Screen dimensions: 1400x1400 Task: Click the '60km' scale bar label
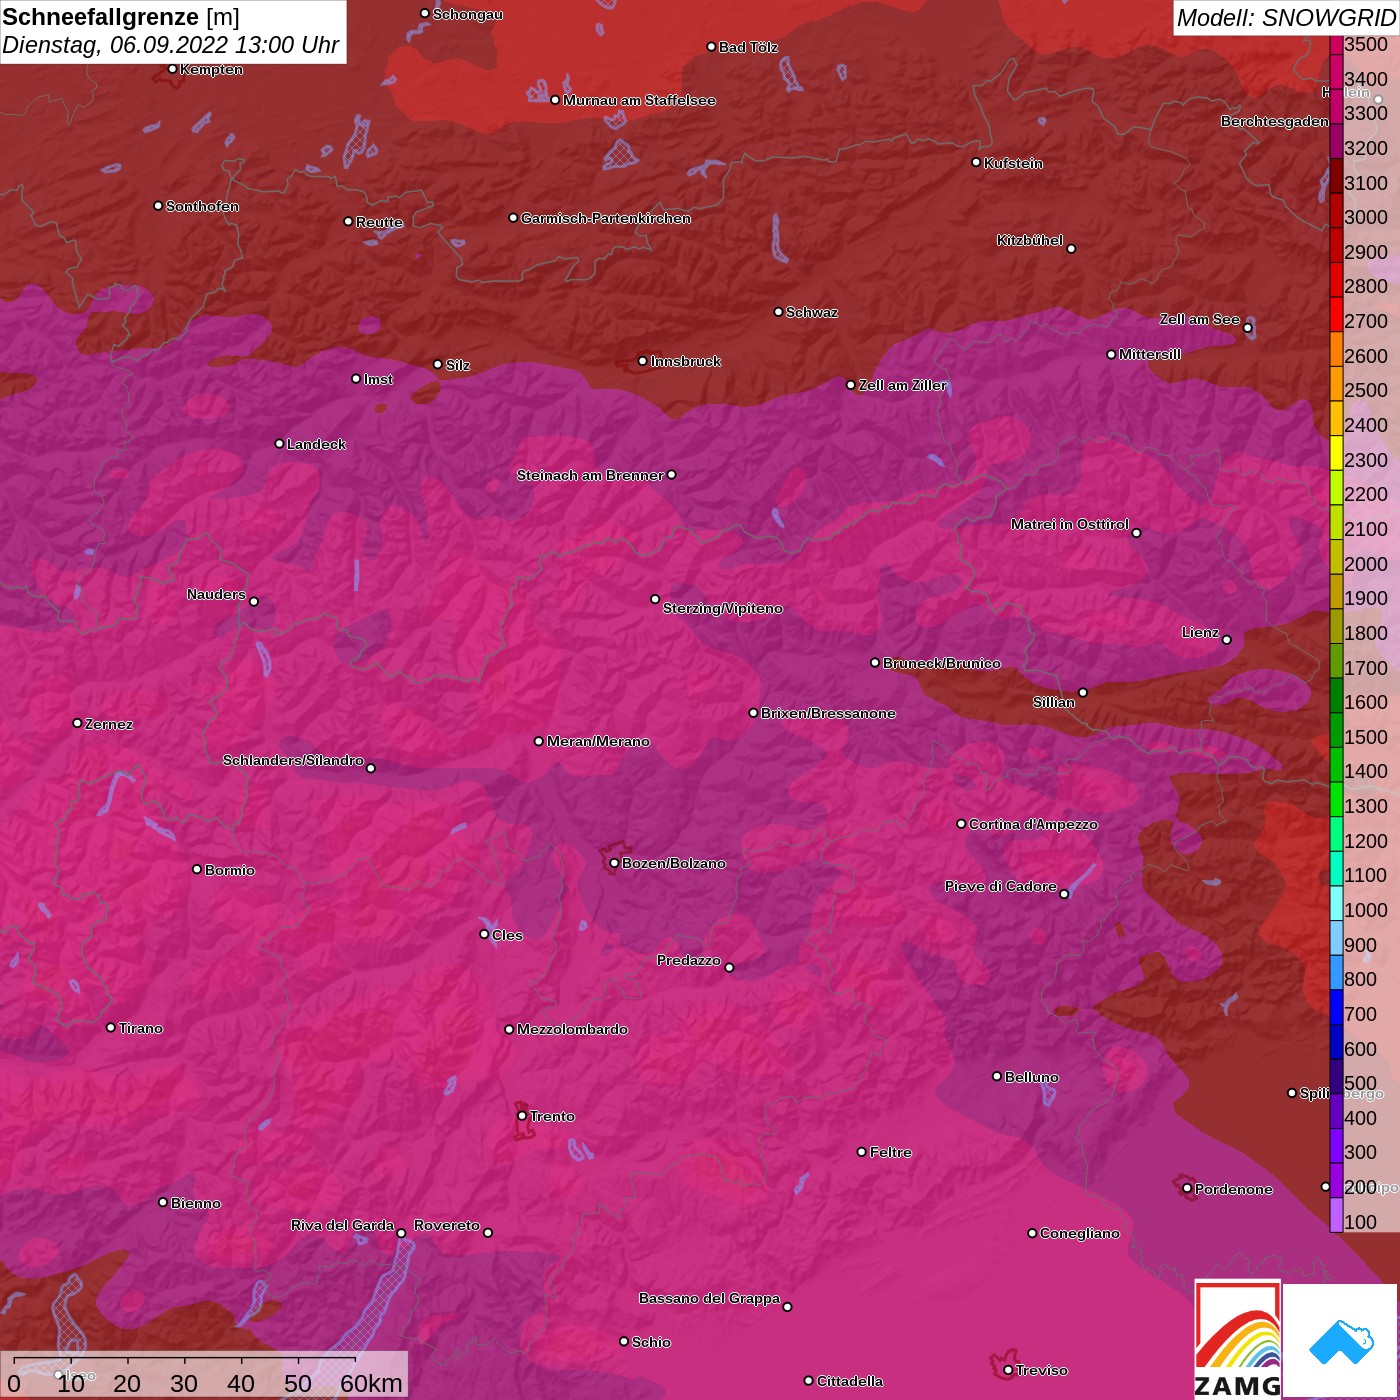point(371,1383)
